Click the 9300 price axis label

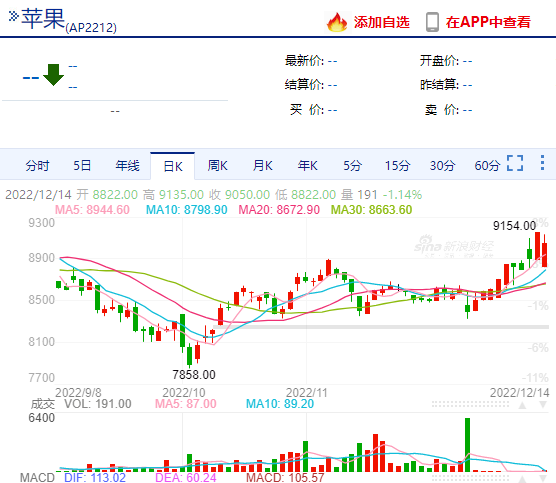(x=41, y=223)
